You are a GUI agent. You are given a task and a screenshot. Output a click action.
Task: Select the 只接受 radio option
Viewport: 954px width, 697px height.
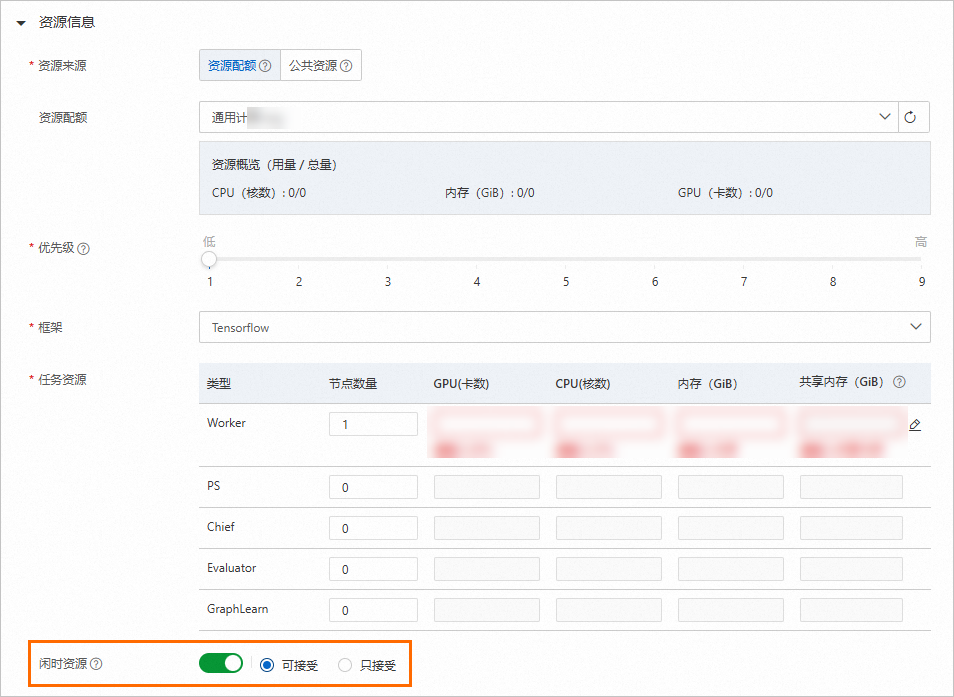(345, 665)
